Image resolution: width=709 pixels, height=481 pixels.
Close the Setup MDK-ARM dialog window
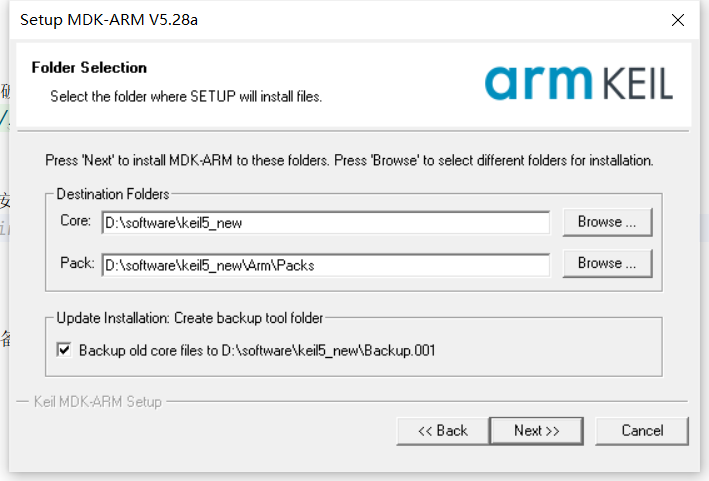point(677,20)
